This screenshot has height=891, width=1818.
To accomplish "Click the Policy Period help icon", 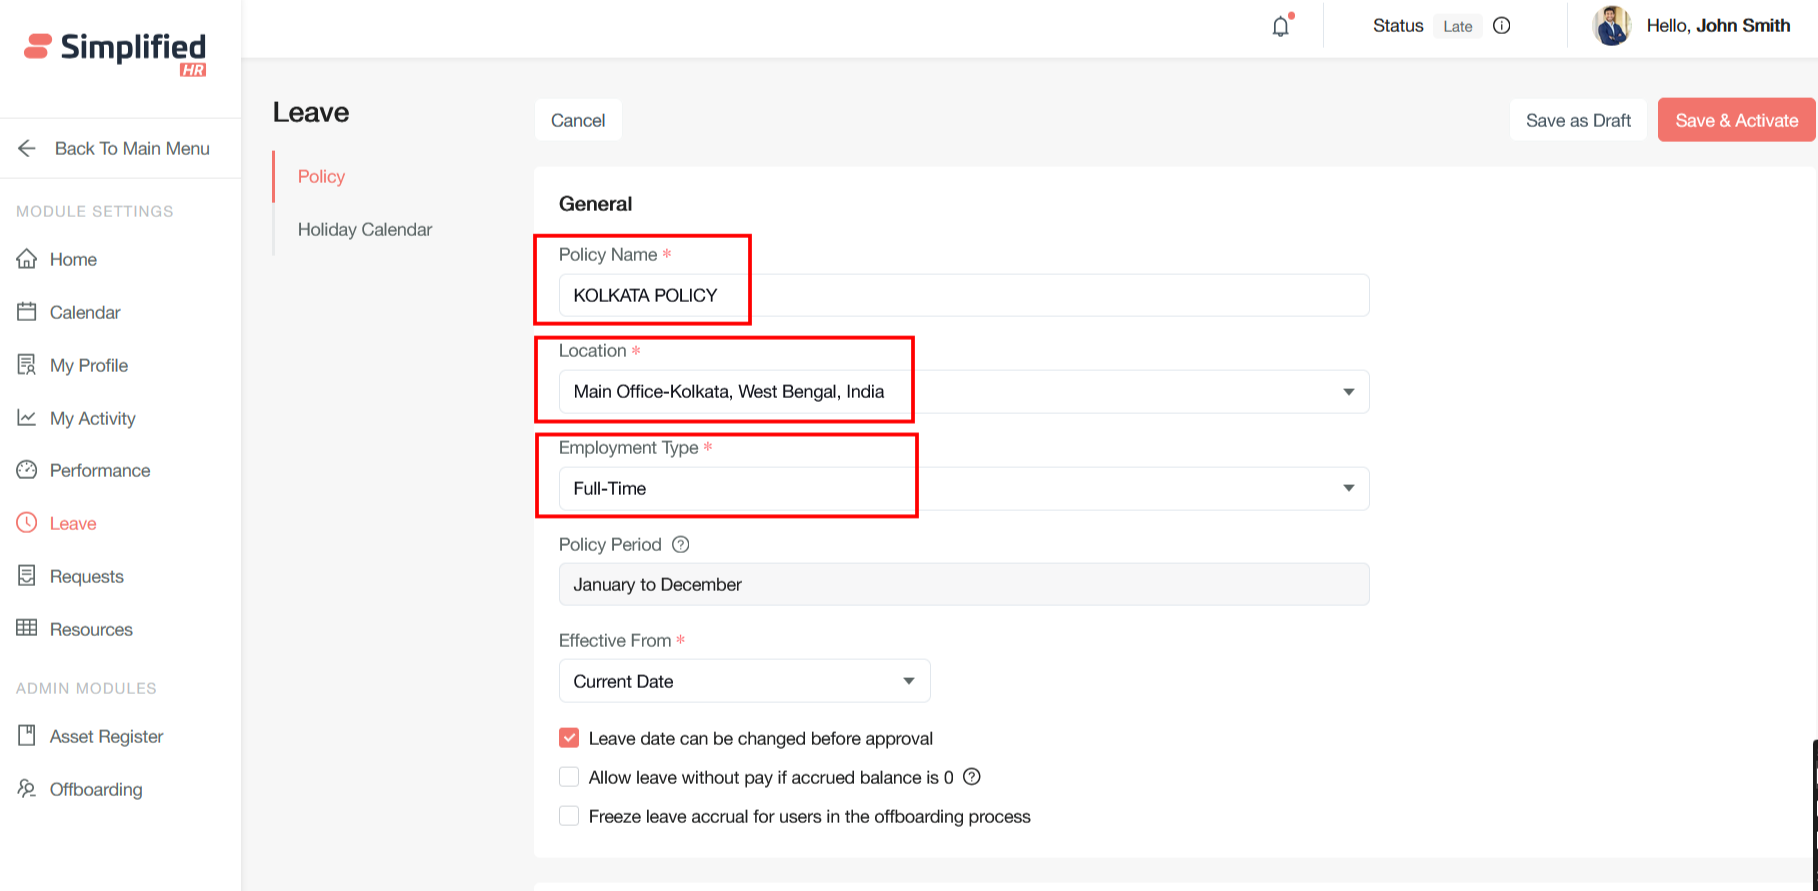I will 681,544.
